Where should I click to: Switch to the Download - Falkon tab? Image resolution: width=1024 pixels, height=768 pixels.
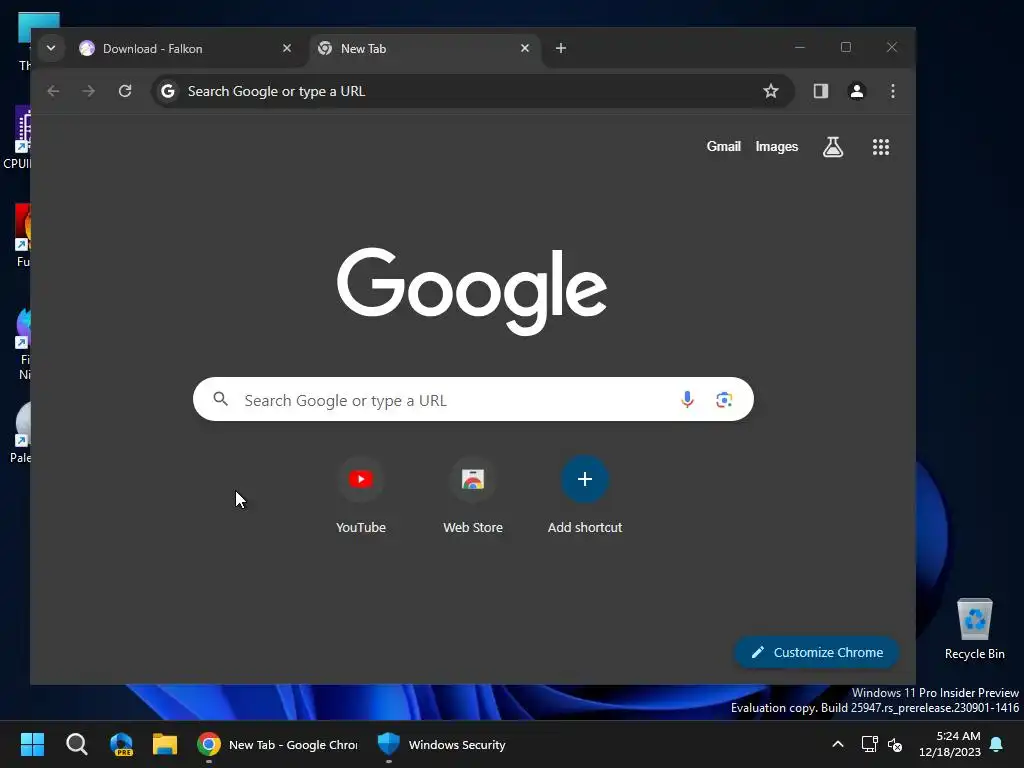coord(185,48)
